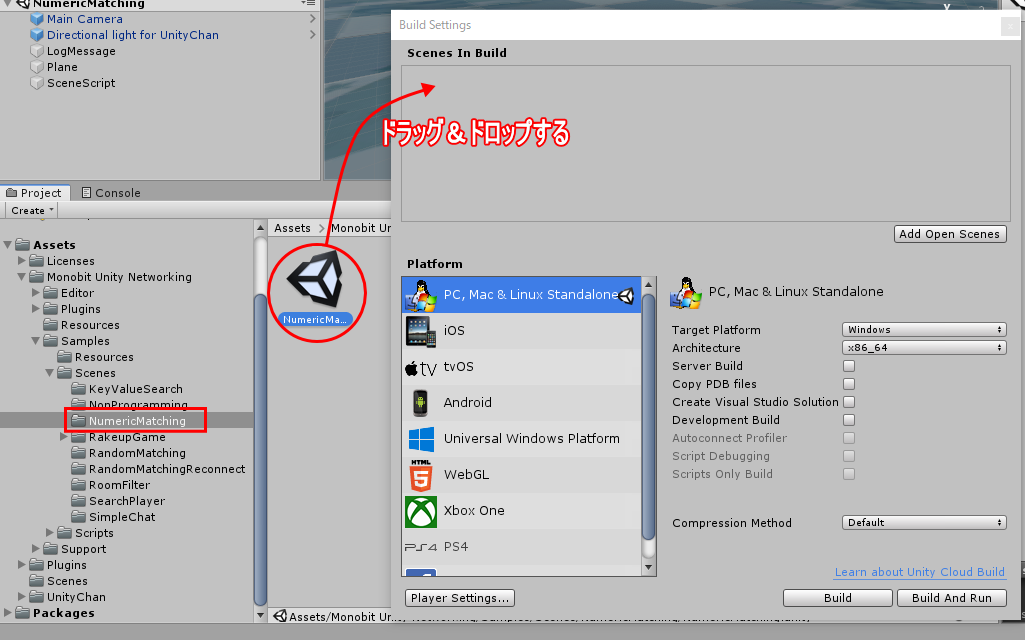Image resolution: width=1025 pixels, height=640 pixels.
Task: Select the NumericMatching scene asset thumbnail
Action: (316, 280)
